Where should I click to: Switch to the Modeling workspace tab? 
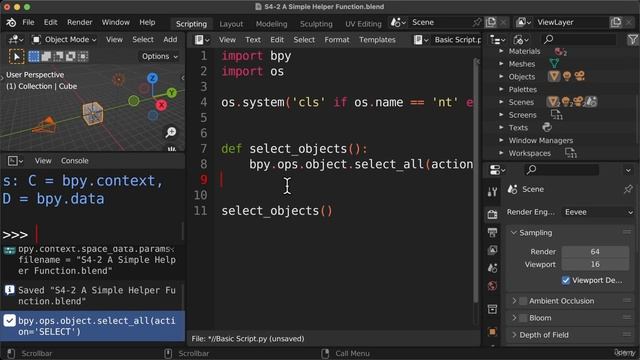click(x=271, y=24)
